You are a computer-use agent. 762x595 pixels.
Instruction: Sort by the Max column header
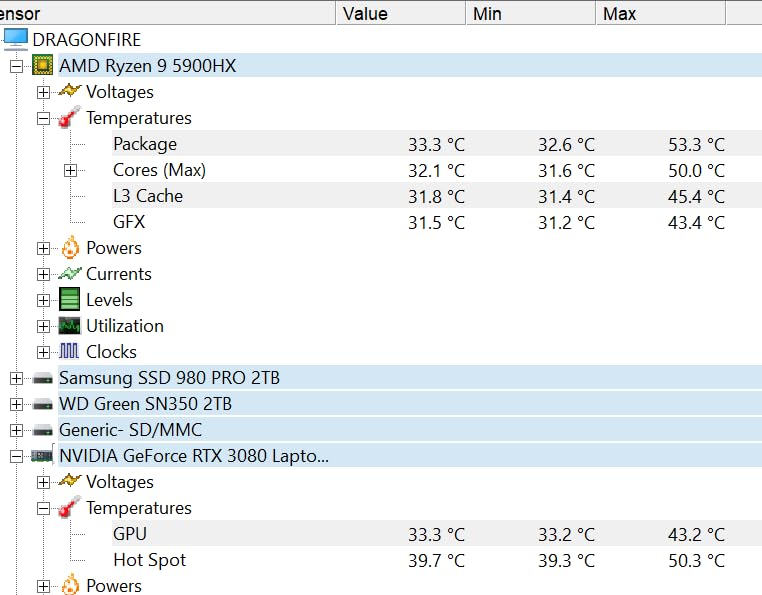point(661,13)
